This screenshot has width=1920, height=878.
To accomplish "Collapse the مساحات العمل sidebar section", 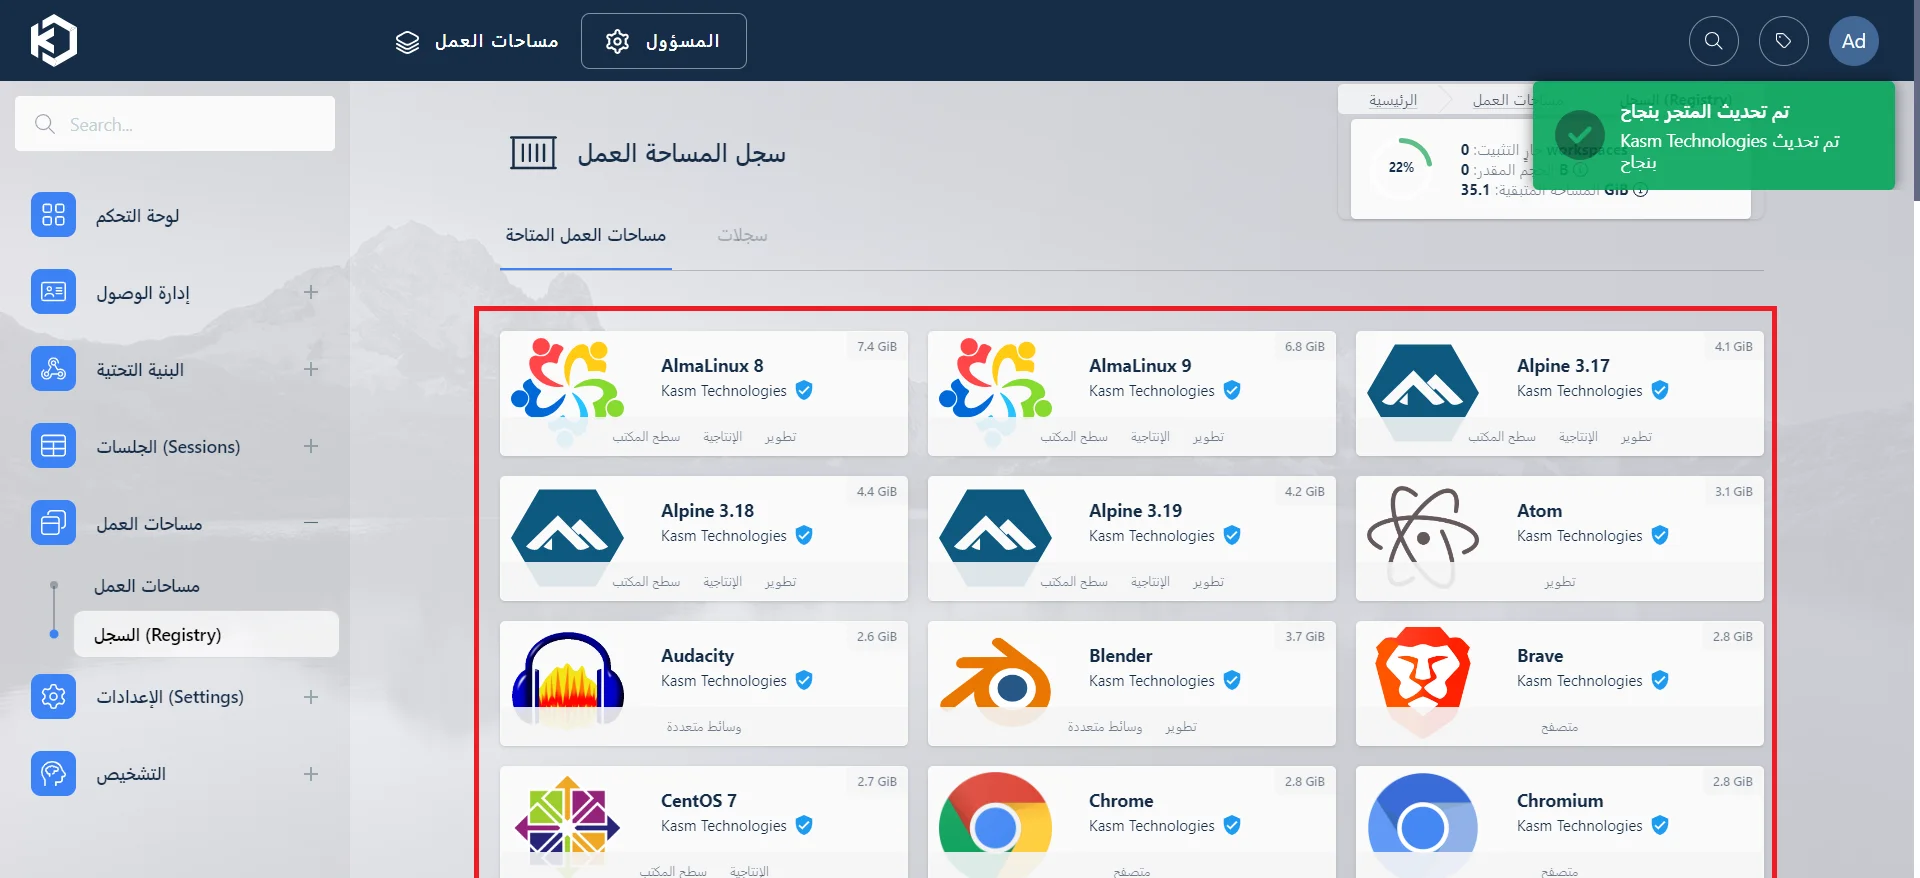I will 311,523.
